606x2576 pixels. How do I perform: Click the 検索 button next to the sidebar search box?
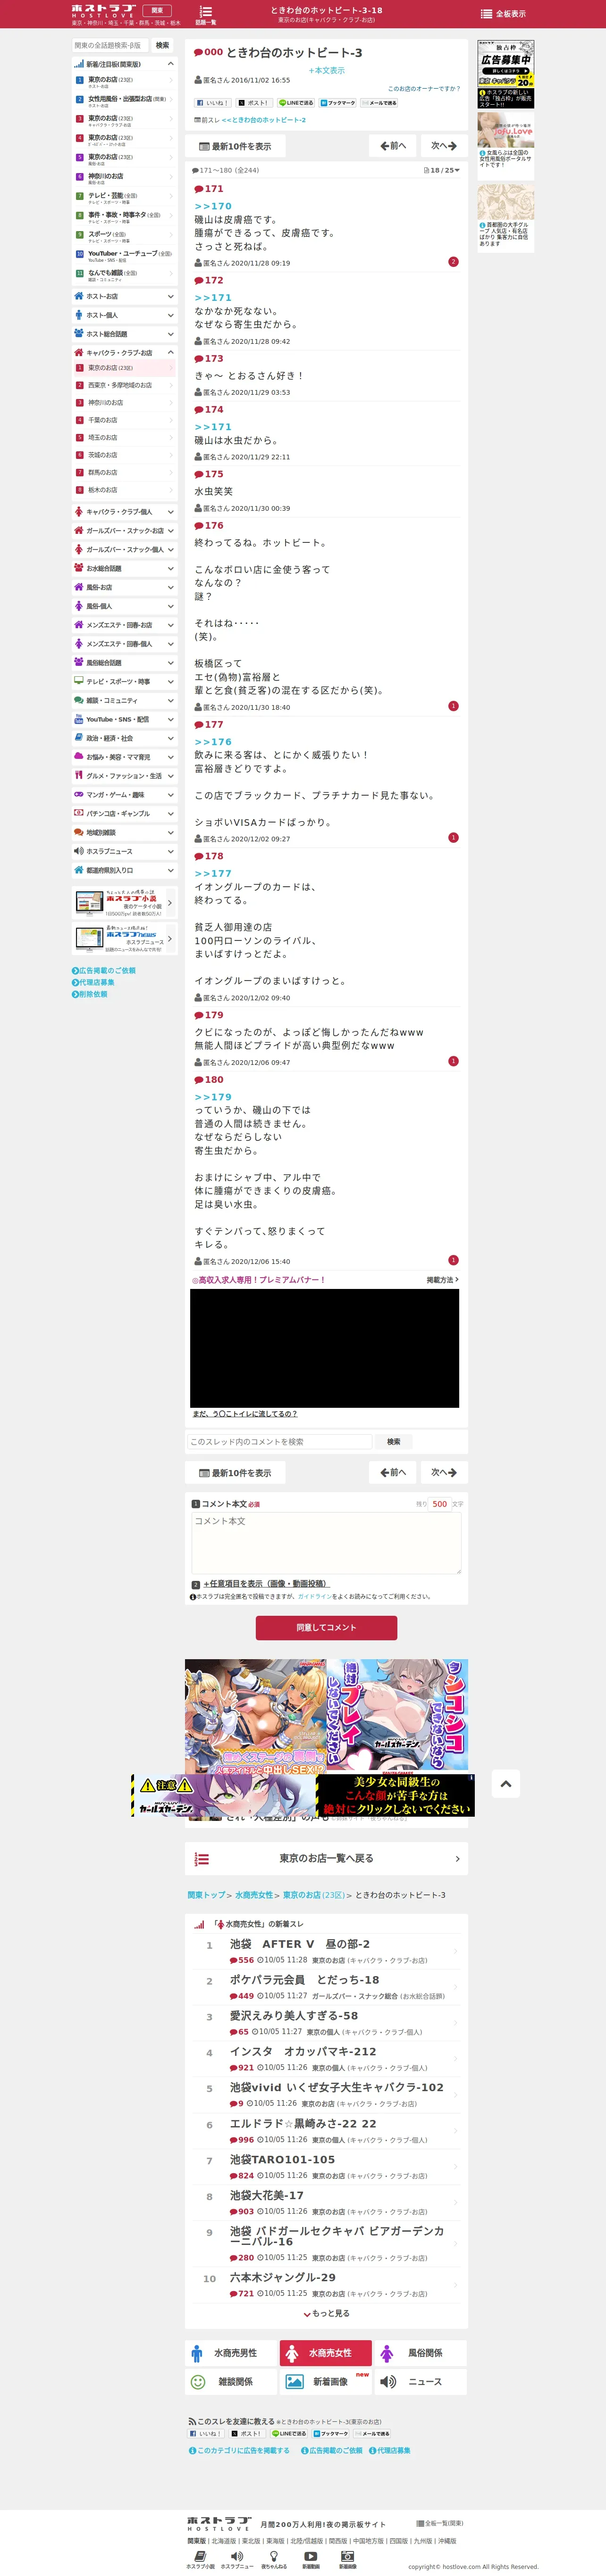162,45
